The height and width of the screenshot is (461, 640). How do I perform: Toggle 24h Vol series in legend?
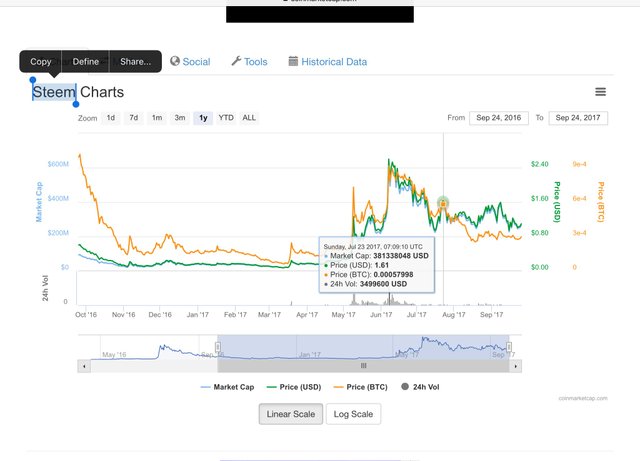[420, 387]
